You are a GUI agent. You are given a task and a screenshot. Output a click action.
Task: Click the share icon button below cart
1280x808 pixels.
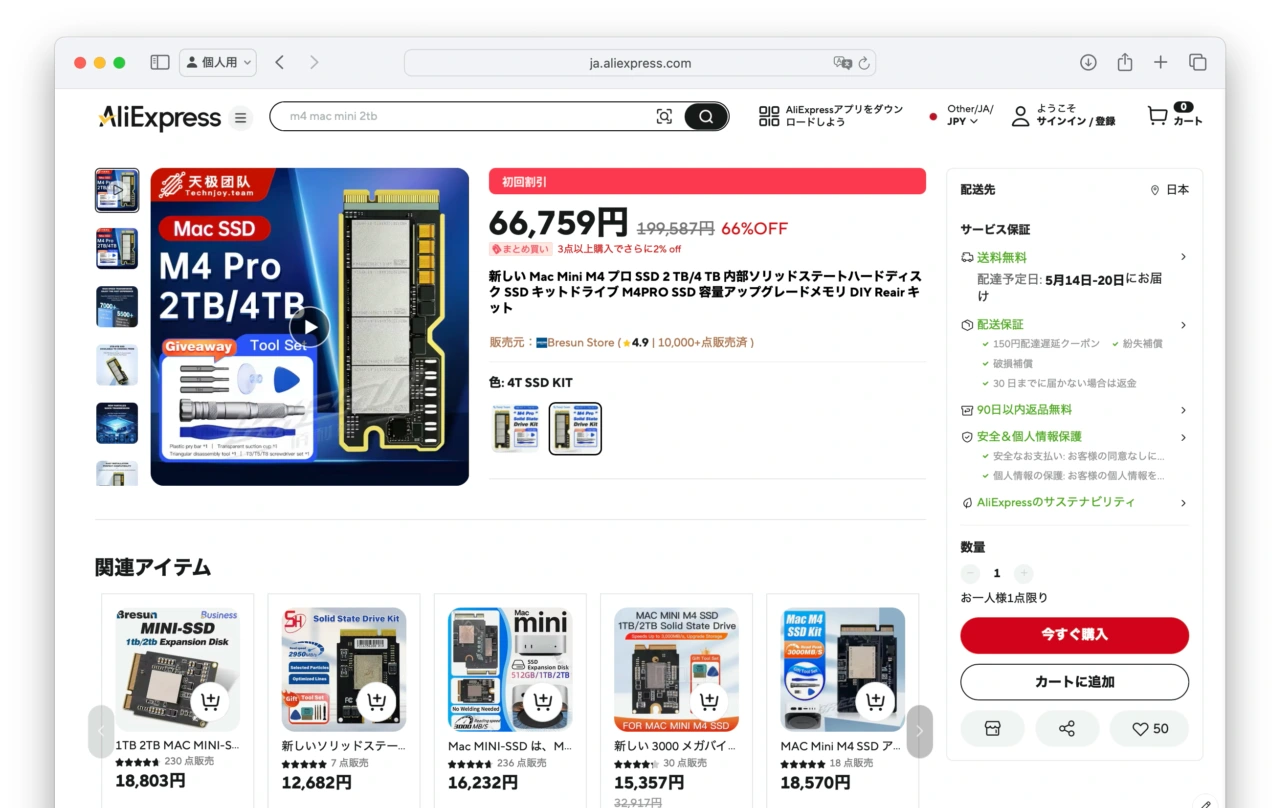(x=1067, y=729)
